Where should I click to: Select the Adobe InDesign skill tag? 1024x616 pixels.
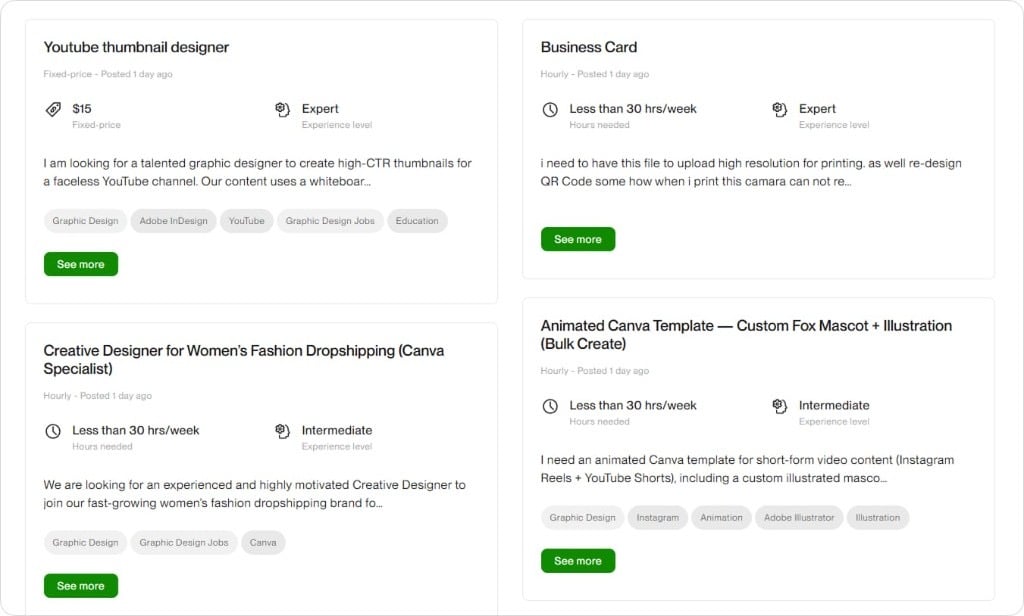(x=173, y=221)
